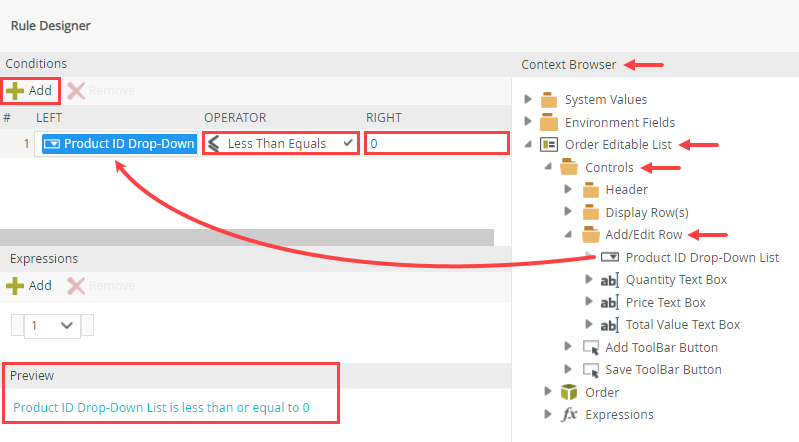Viewport: 799px width, 442px height.
Task: Collapse the Order Editable List node
Action: click(528, 145)
